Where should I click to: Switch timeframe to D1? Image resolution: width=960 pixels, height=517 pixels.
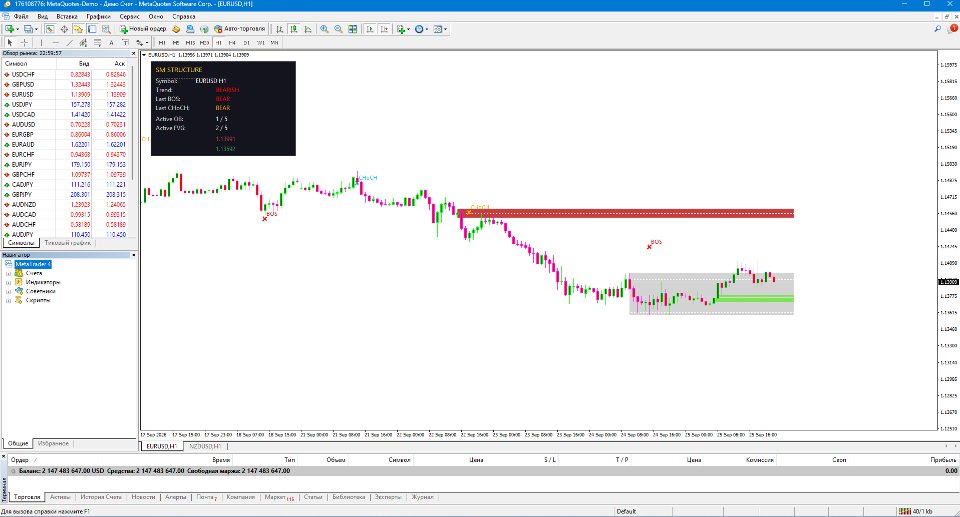(246, 42)
